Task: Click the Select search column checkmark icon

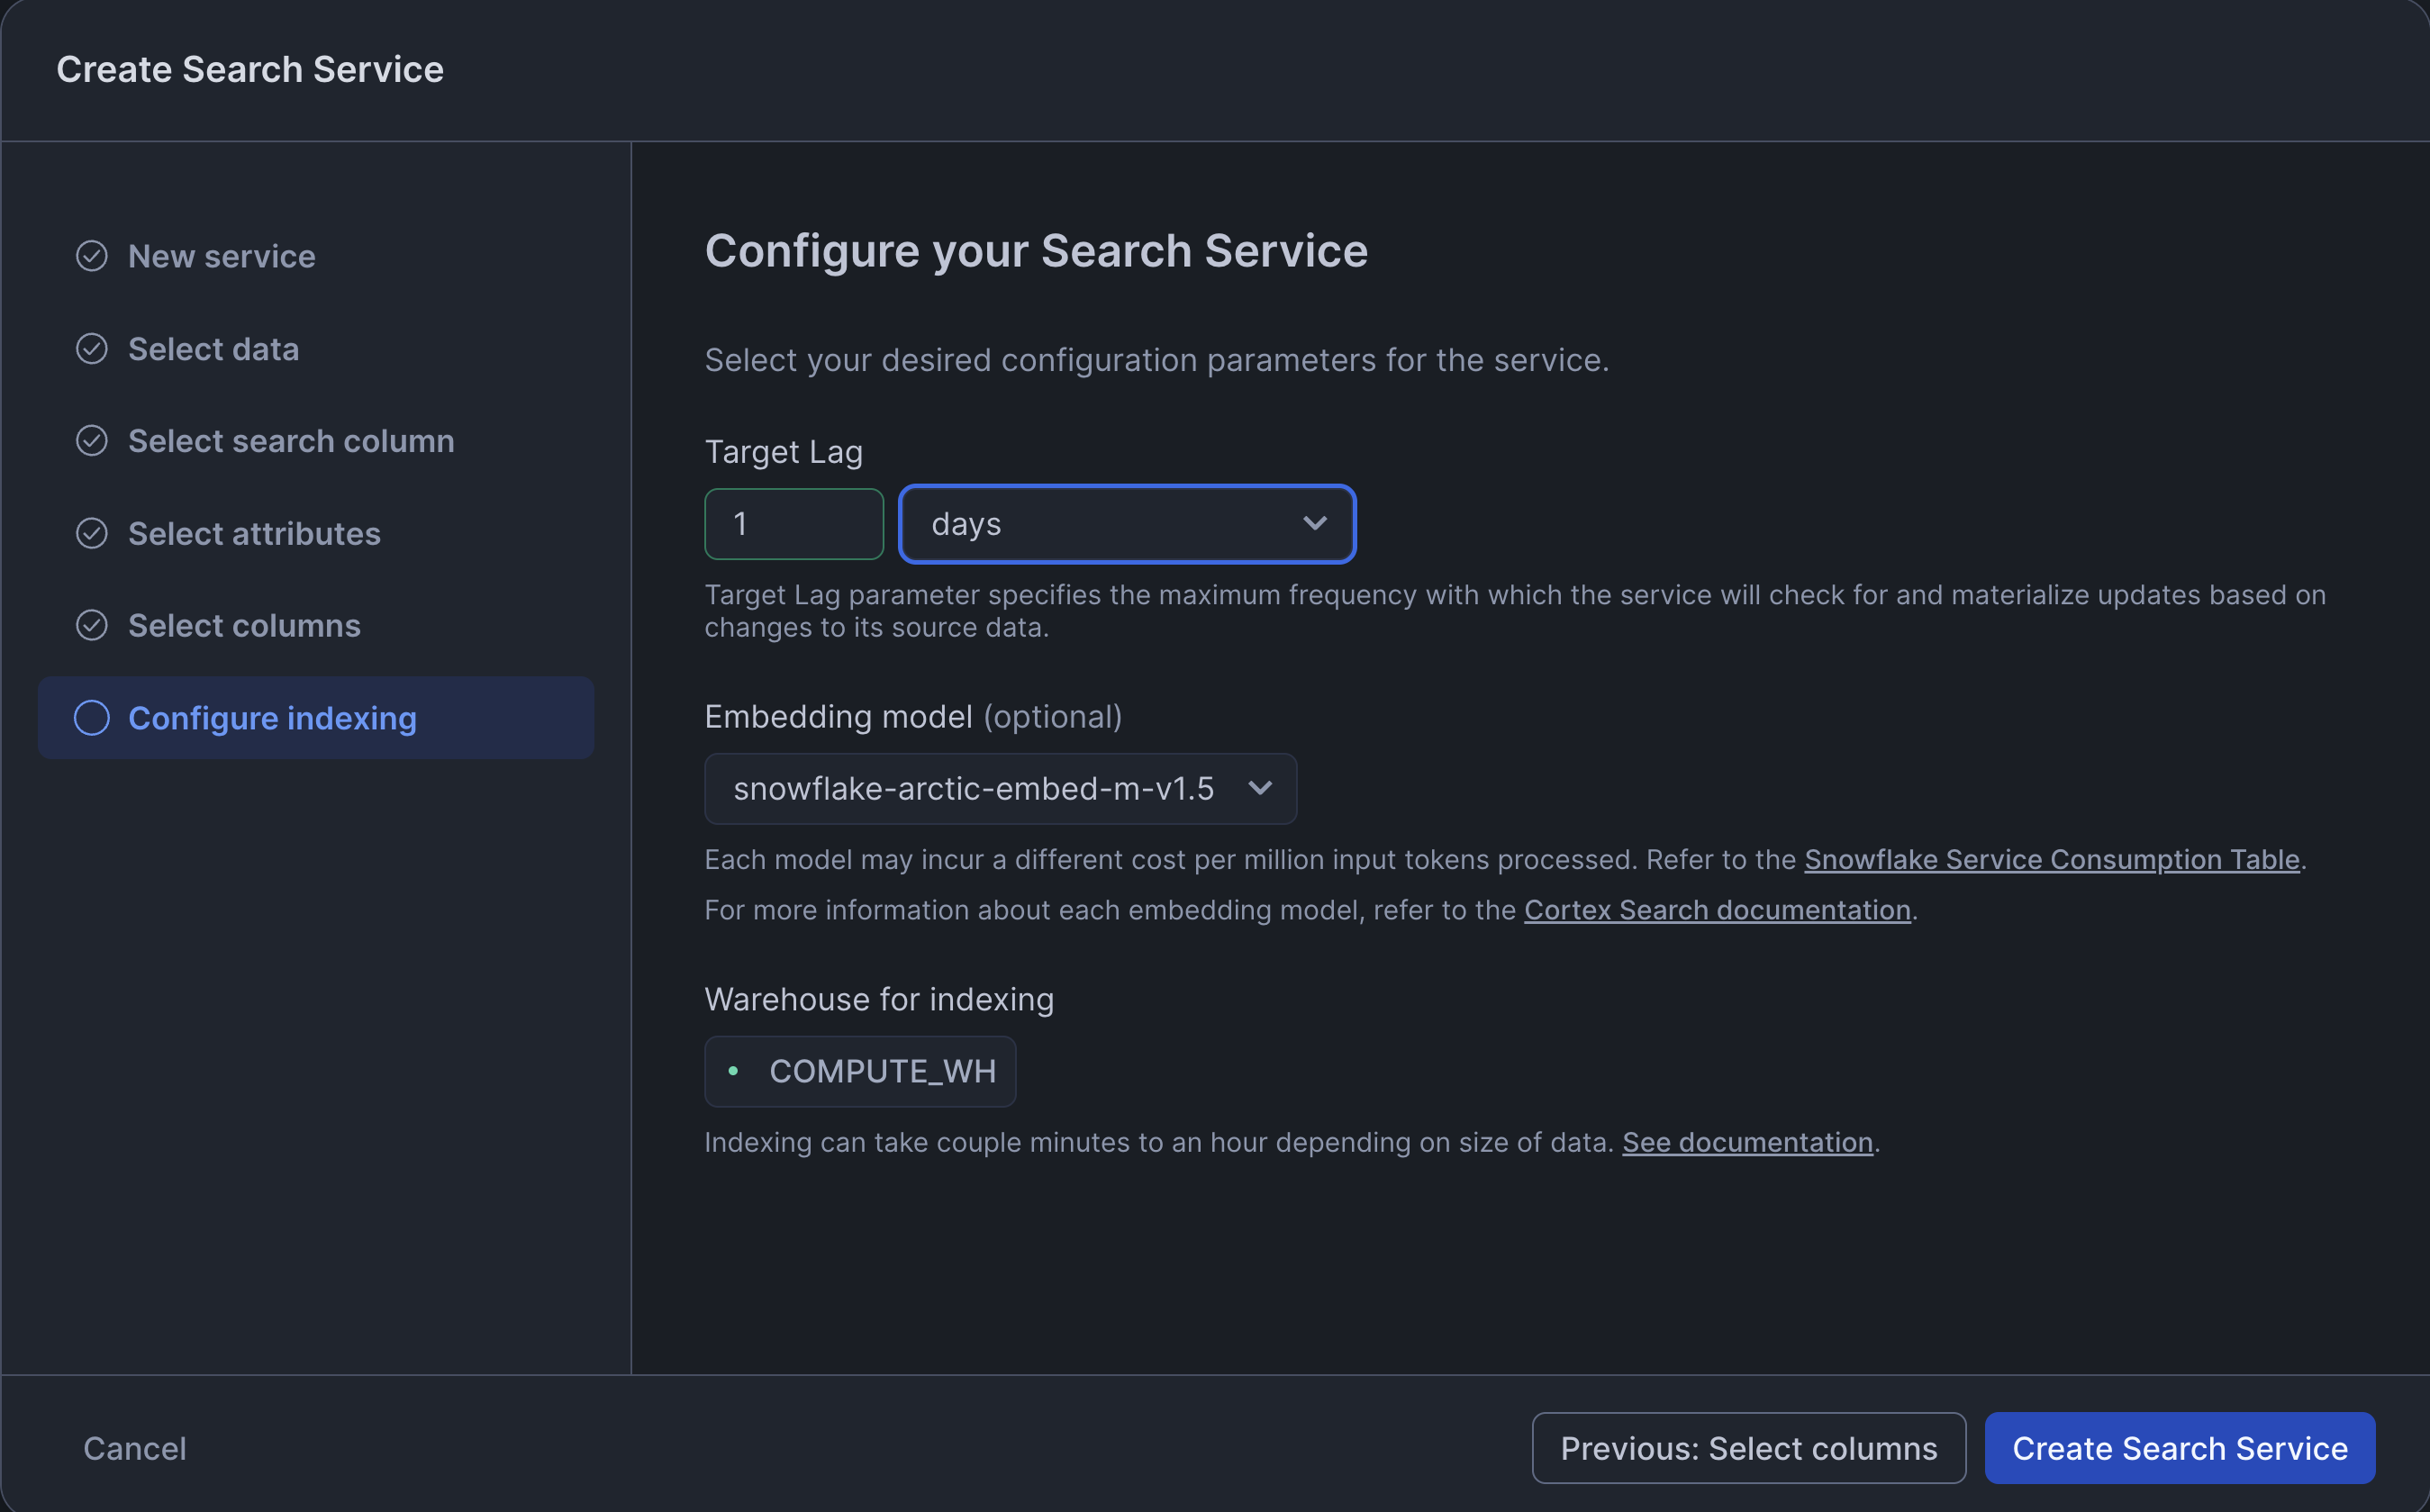Action: click(92, 441)
